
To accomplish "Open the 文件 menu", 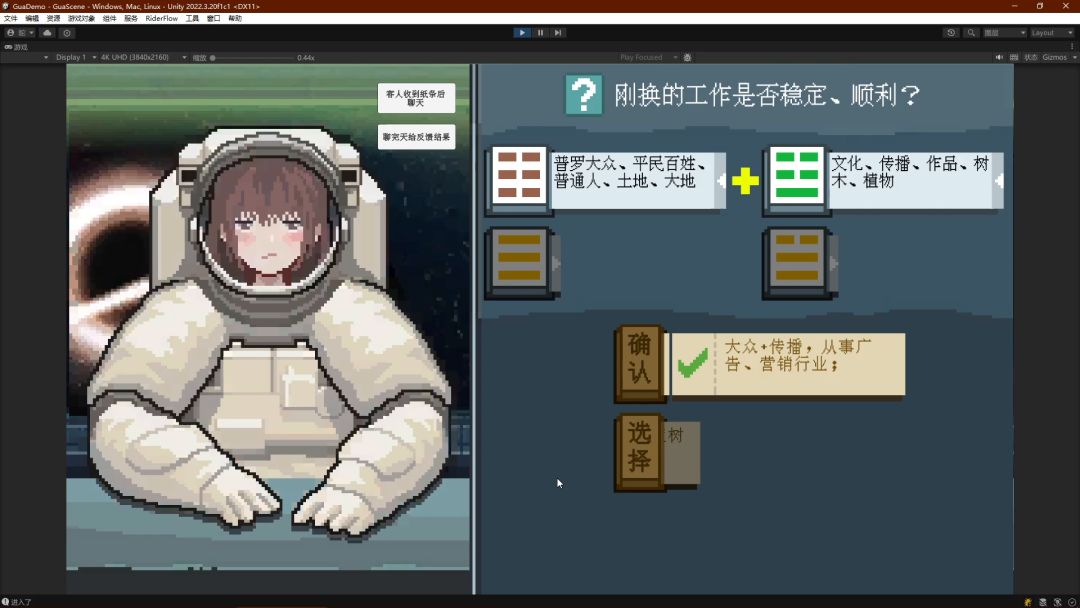I will click(10, 19).
